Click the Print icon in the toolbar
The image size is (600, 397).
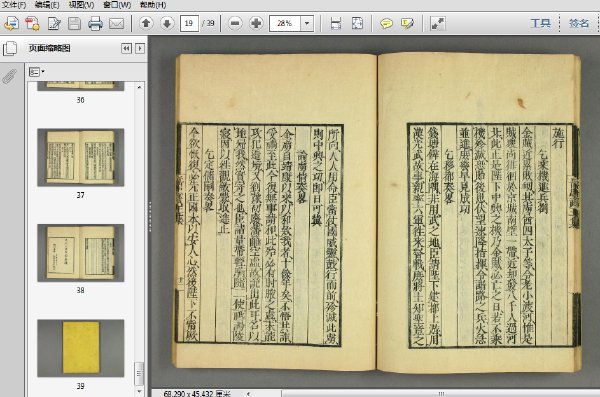(x=95, y=24)
